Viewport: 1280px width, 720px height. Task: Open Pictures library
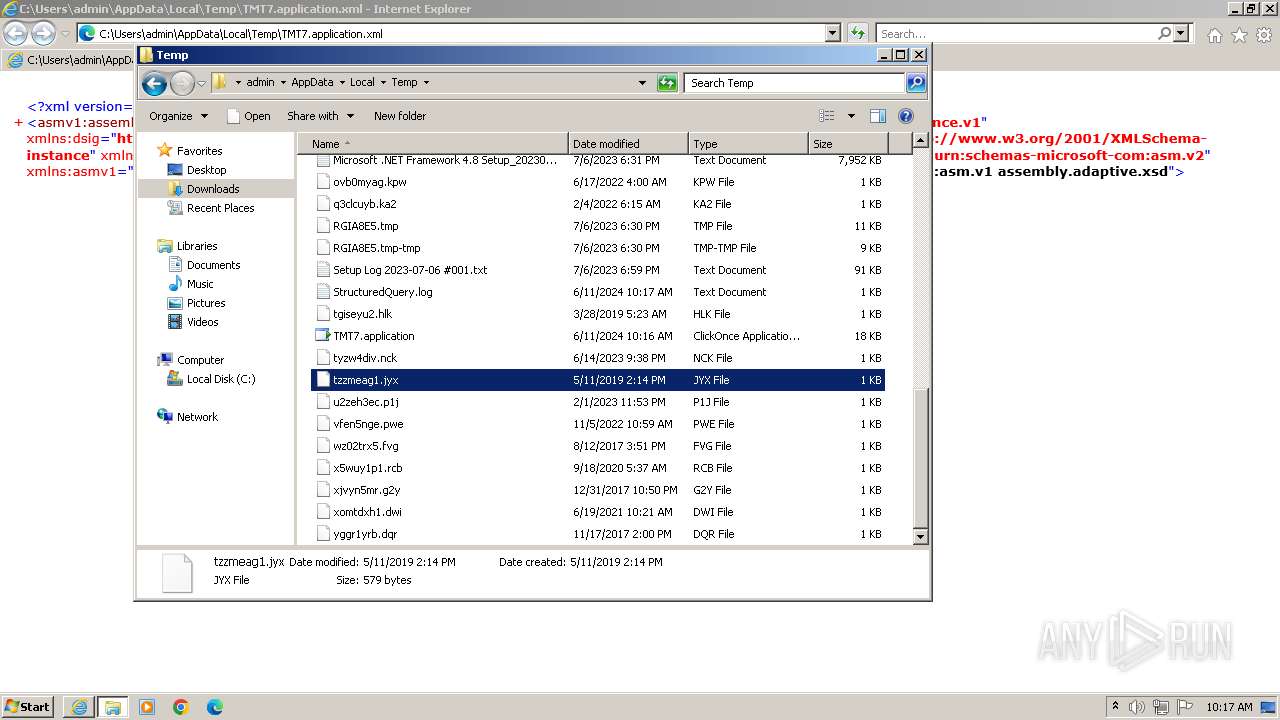pyautogui.click(x=206, y=303)
